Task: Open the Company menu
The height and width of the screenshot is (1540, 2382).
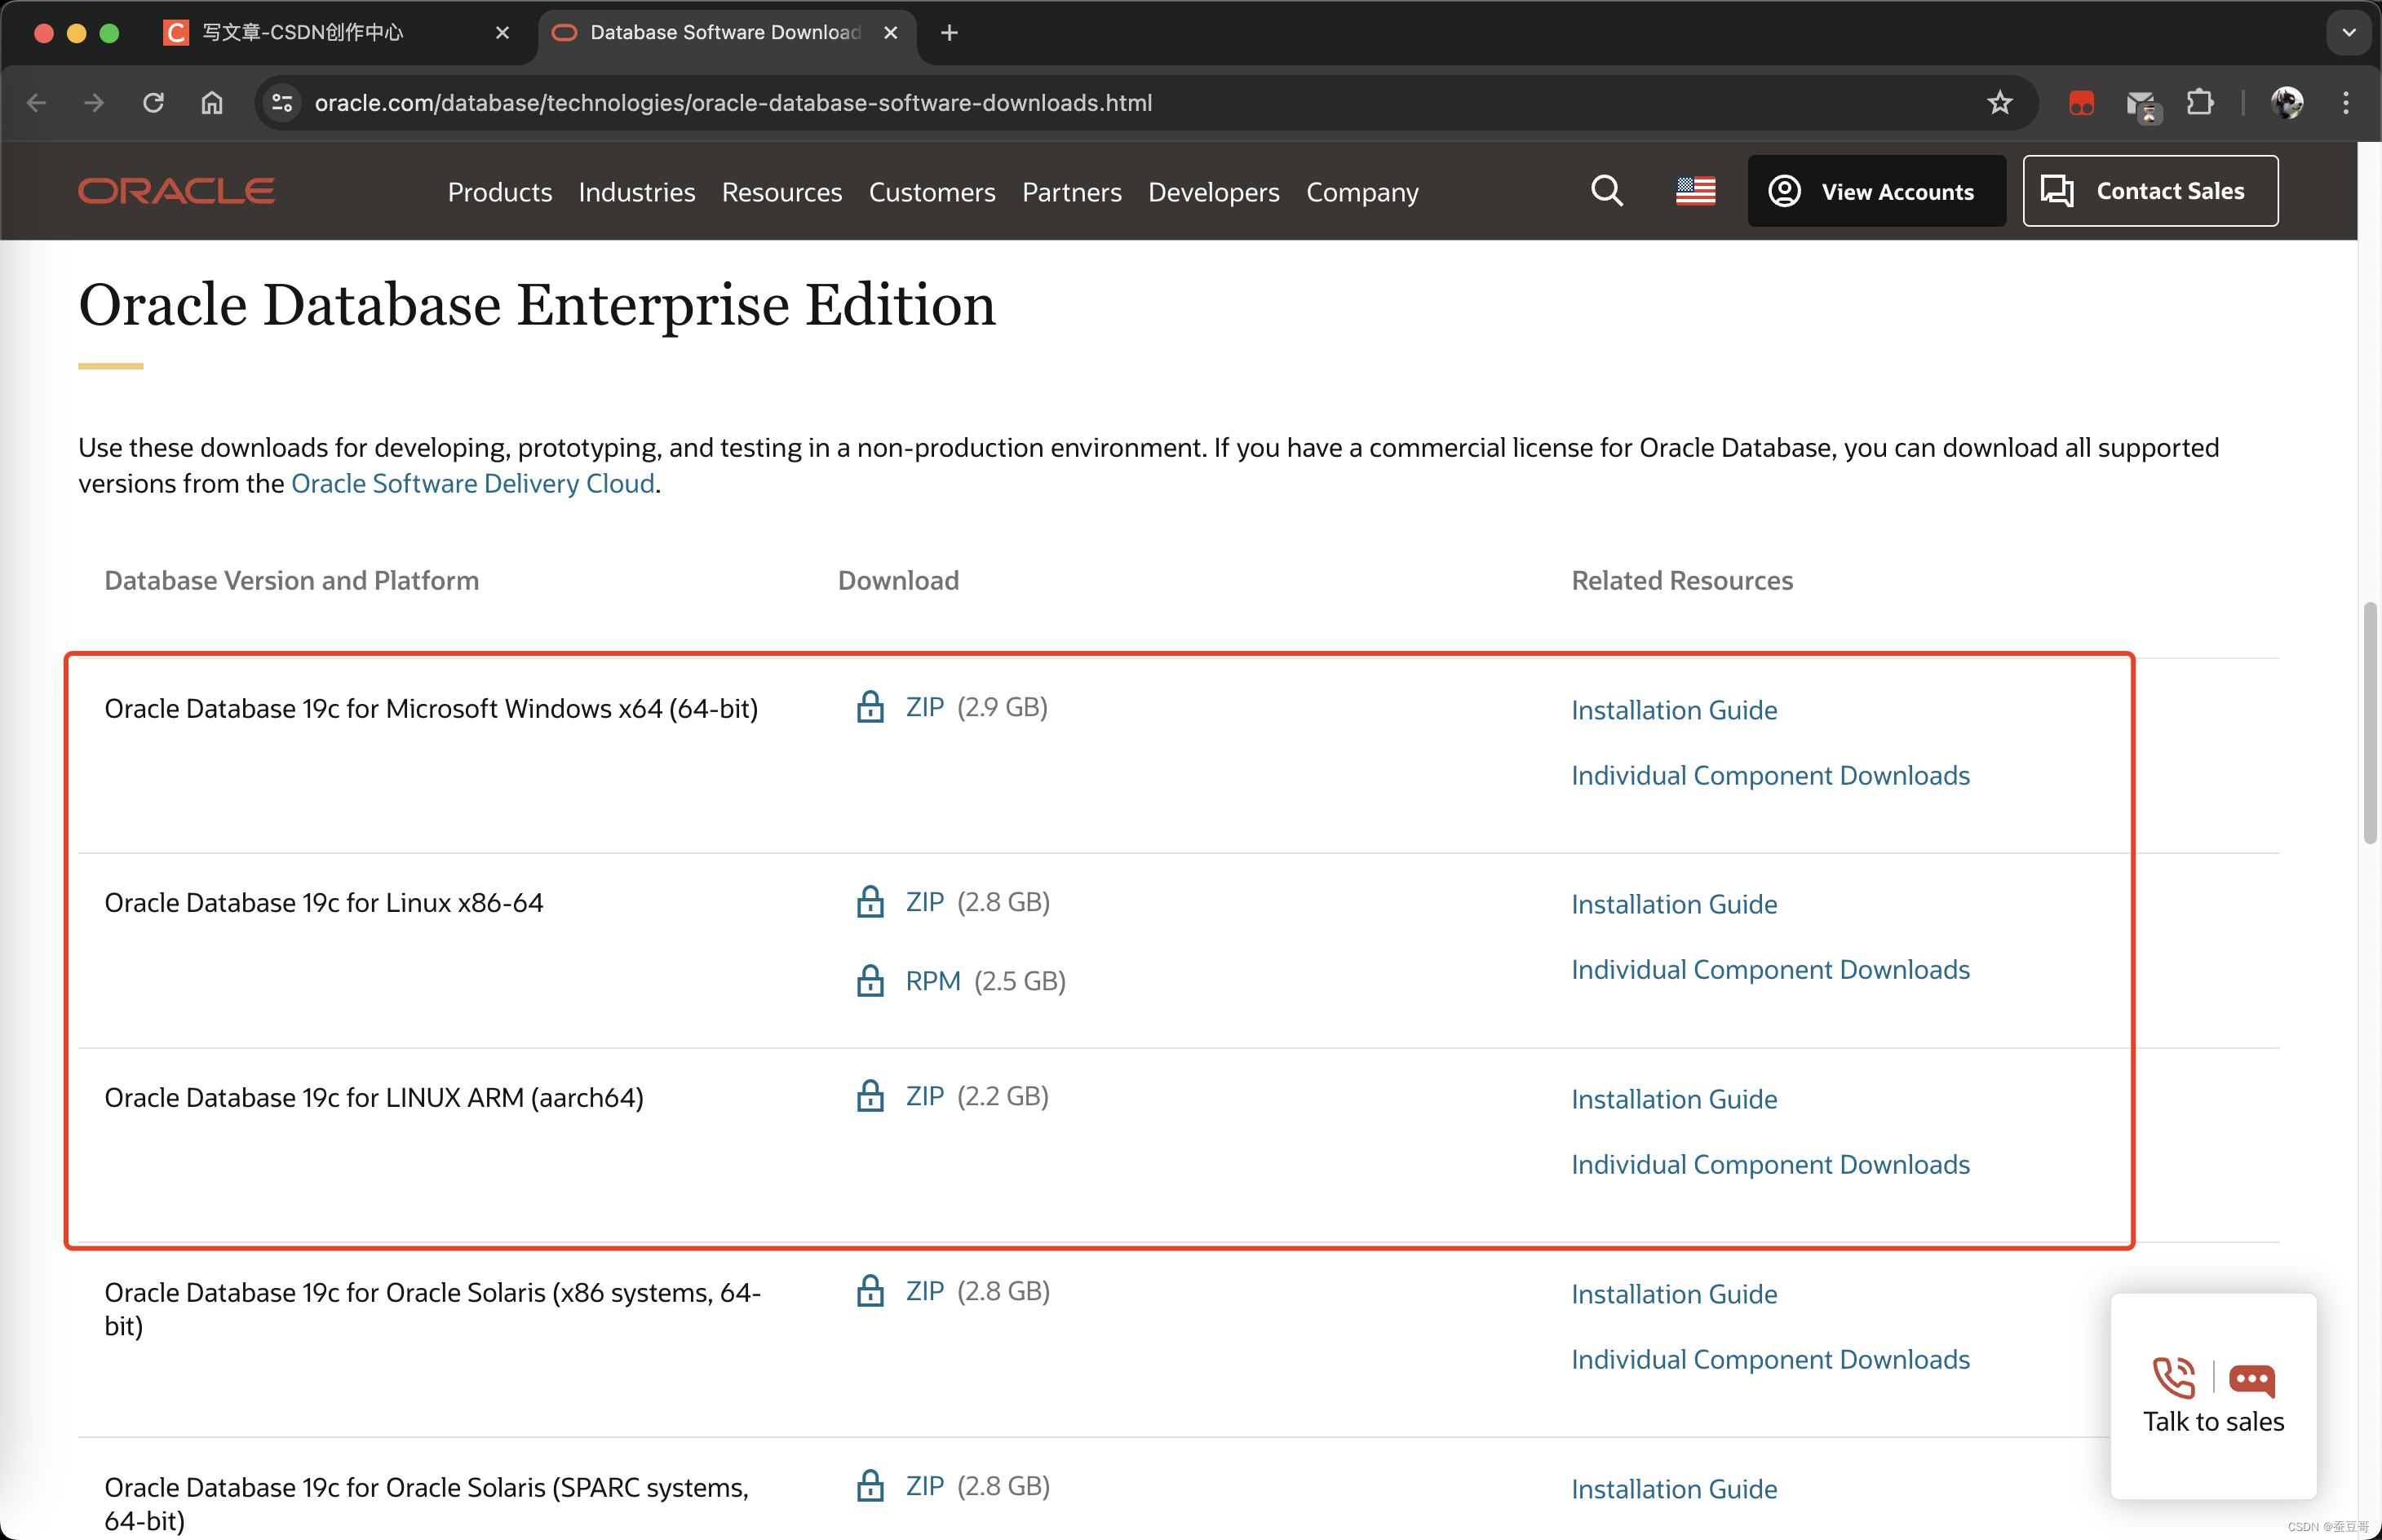Action: [1362, 192]
